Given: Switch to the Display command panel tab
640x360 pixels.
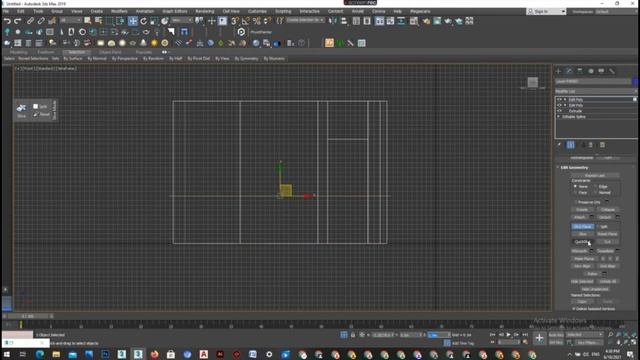Looking at the screenshot, I should click(x=601, y=71).
